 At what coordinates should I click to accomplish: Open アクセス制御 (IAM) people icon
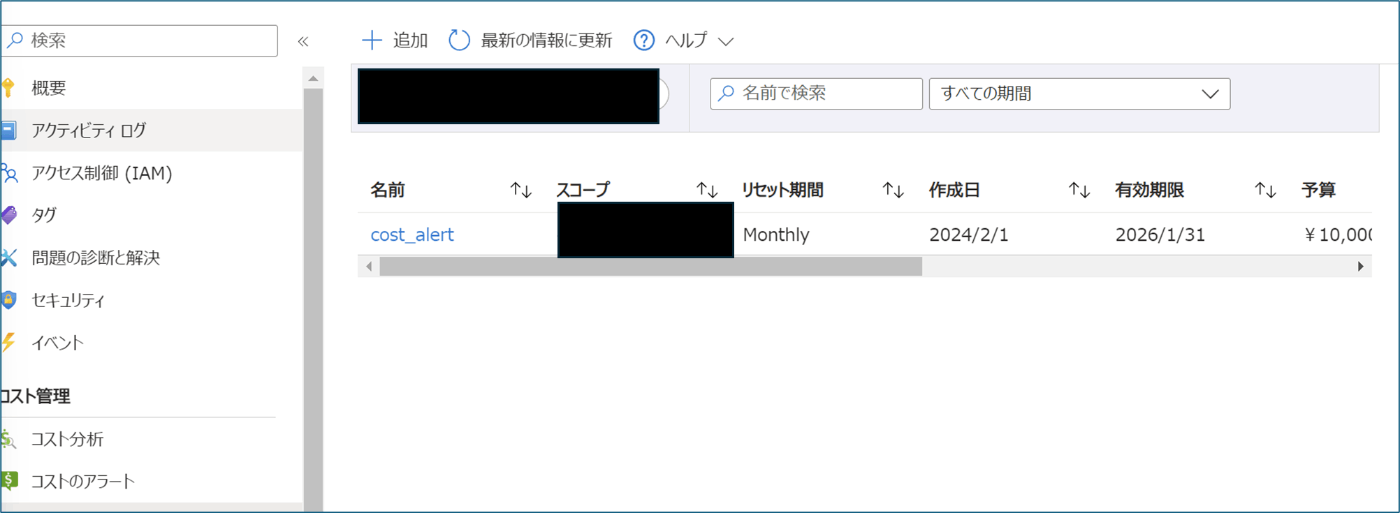click(x=9, y=173)
